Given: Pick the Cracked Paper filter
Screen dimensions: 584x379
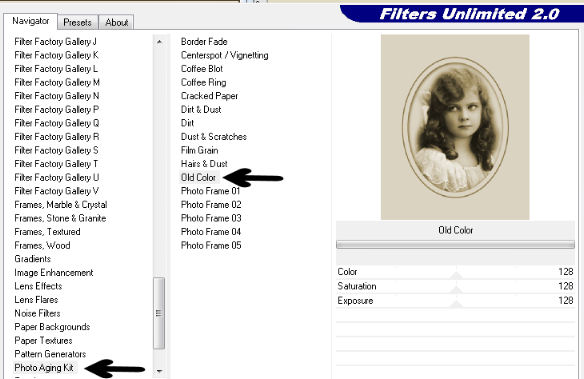Looking at the screenshot, I should 209,96.
